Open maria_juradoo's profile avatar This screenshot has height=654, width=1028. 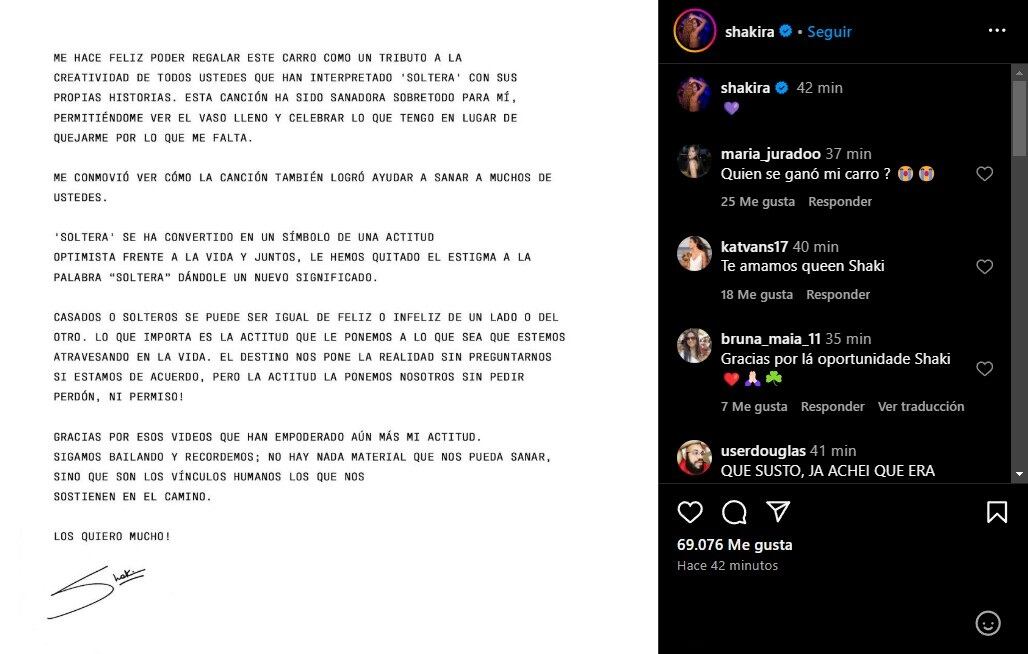(694, 161)
